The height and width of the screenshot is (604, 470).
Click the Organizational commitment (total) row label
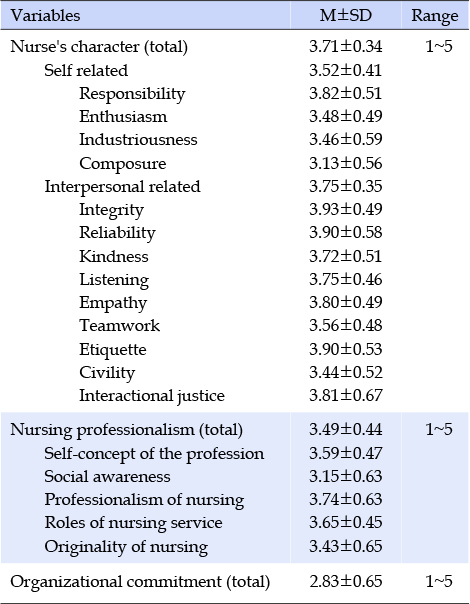pyautogui.click(x=140, y=582)
